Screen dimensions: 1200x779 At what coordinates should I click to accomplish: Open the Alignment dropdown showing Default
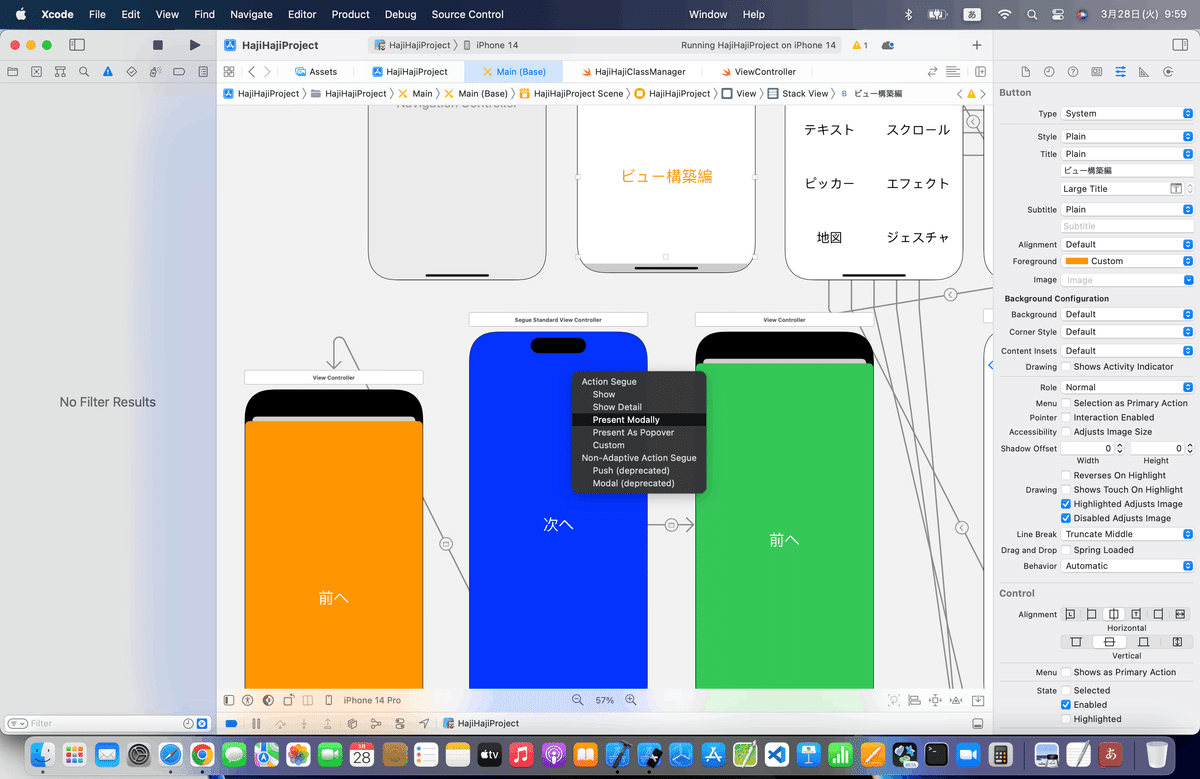coord(1127,244)
